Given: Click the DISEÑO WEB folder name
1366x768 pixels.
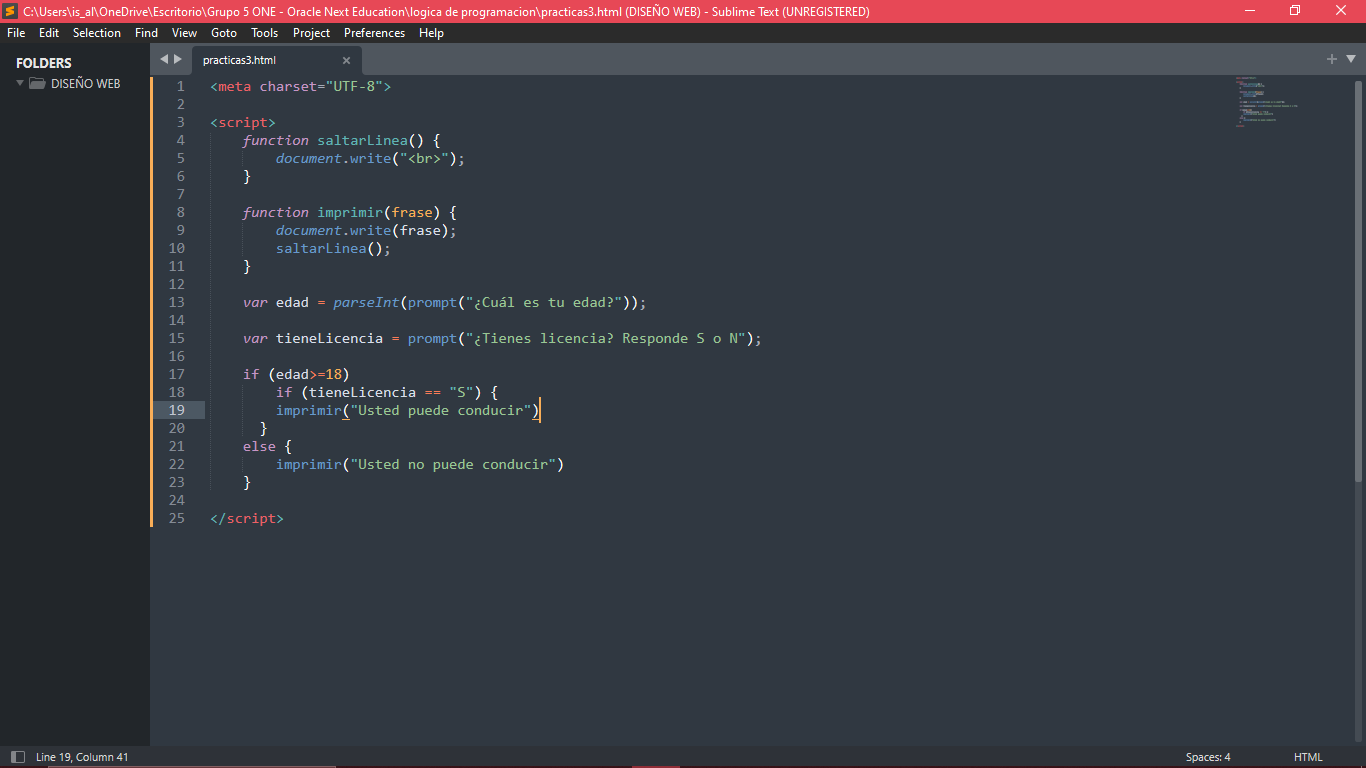Looking at the screenshot, I should (x=86, y=84).
